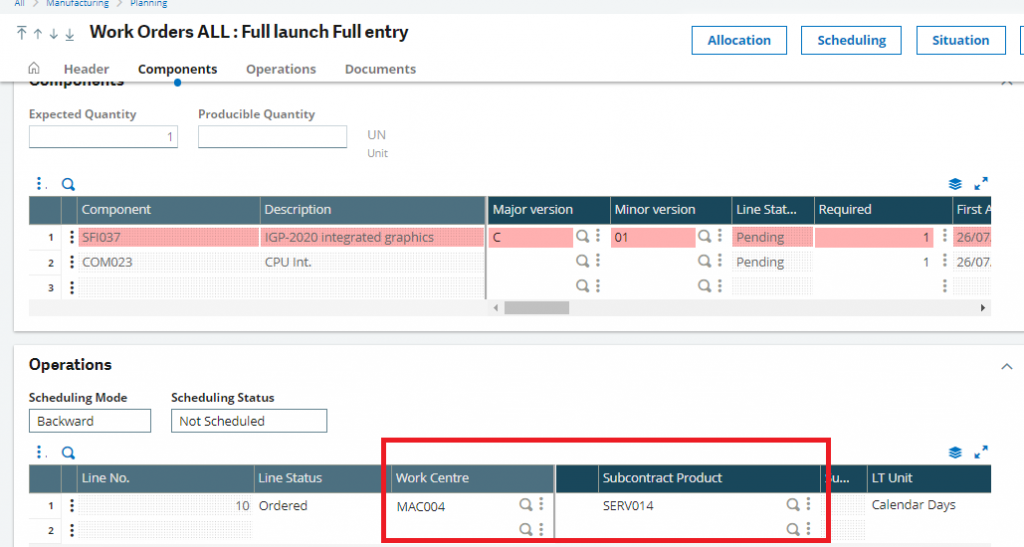Lookup Minor version for SFI037 row
This screenshot has height=547, width=1024.
(704, 236)
